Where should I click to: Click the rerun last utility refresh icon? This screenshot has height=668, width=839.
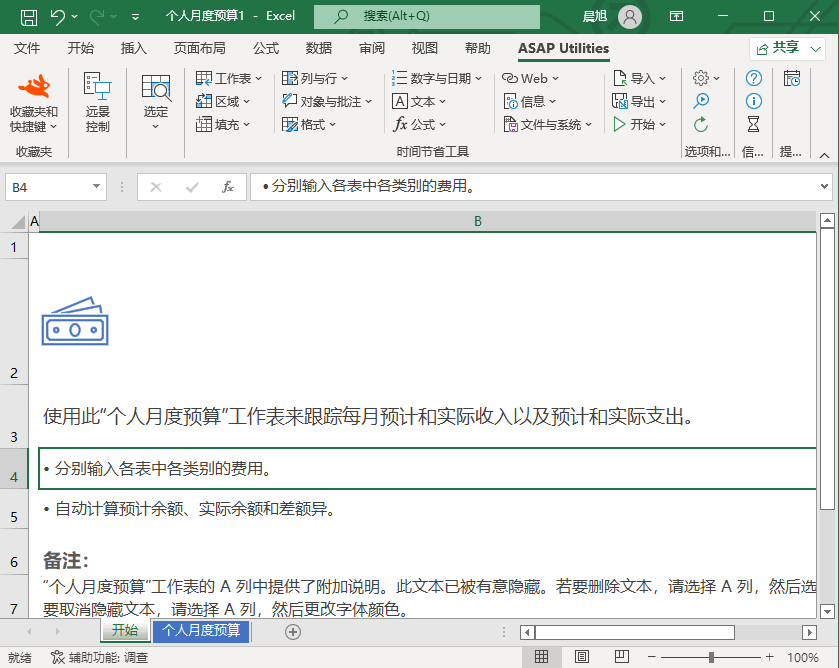701,125
